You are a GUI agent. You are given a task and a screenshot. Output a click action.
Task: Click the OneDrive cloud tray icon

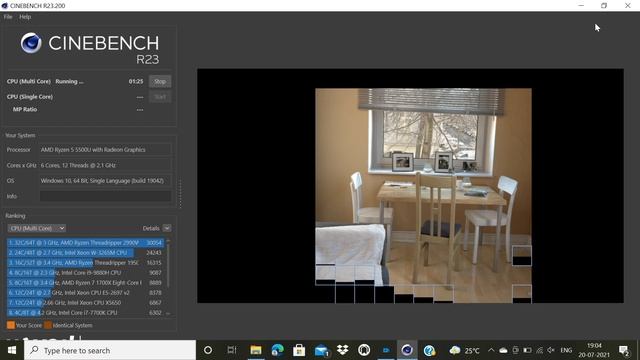click(x=503, y=350)
